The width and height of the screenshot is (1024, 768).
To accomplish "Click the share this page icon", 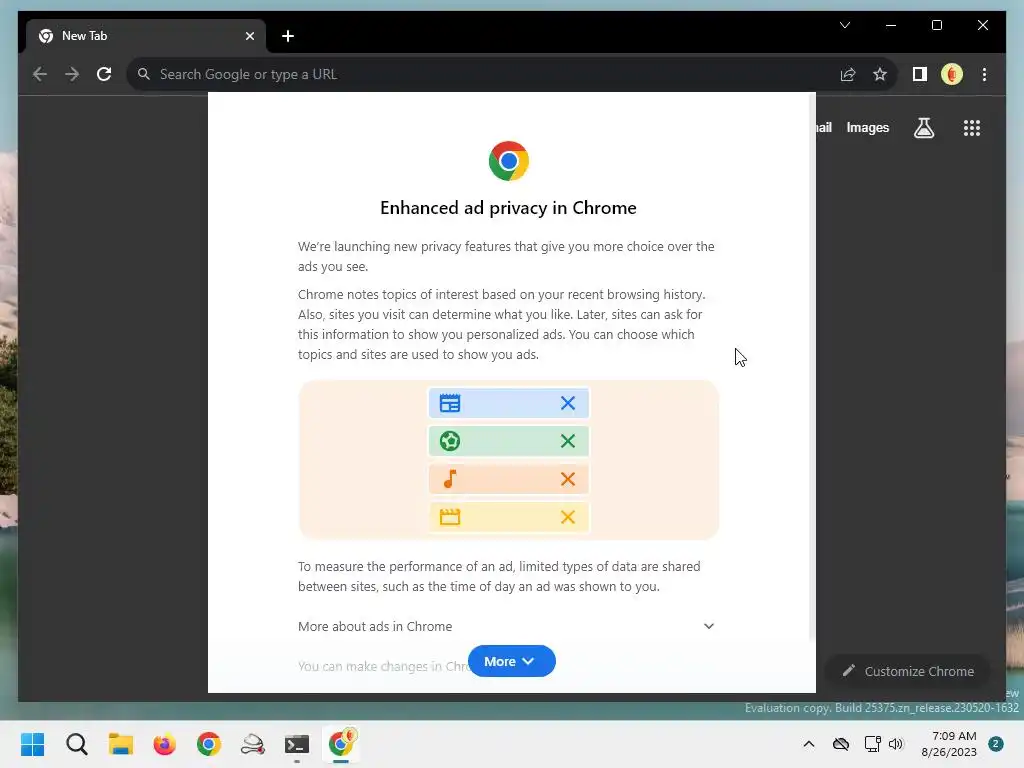I will pos(848,74).
